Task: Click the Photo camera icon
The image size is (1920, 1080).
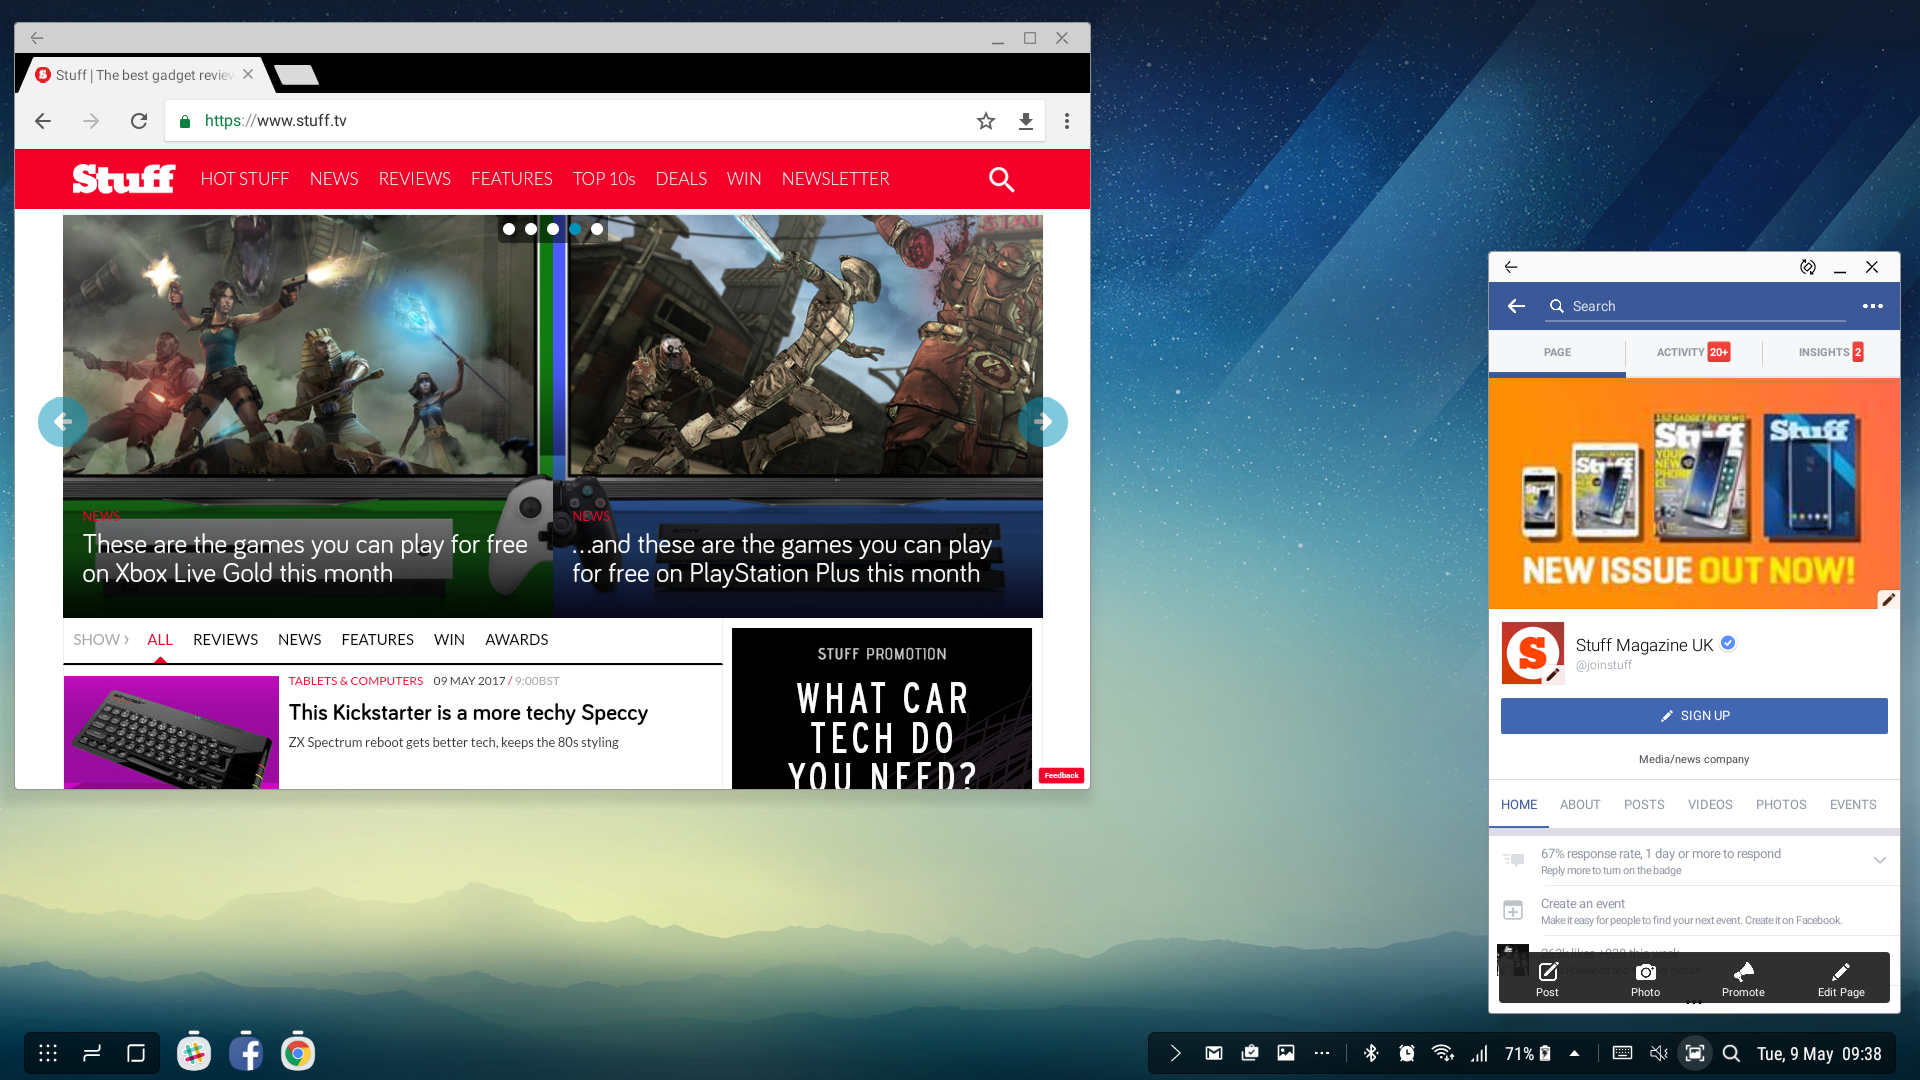Action: click(x=1645, y=978)
